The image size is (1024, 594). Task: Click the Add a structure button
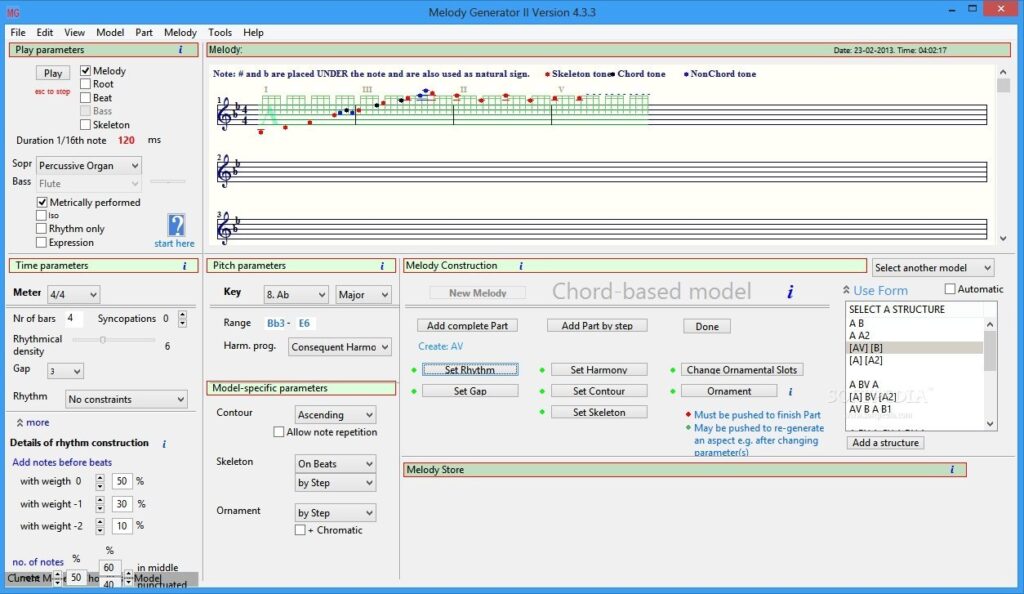[x=884, y=442]
